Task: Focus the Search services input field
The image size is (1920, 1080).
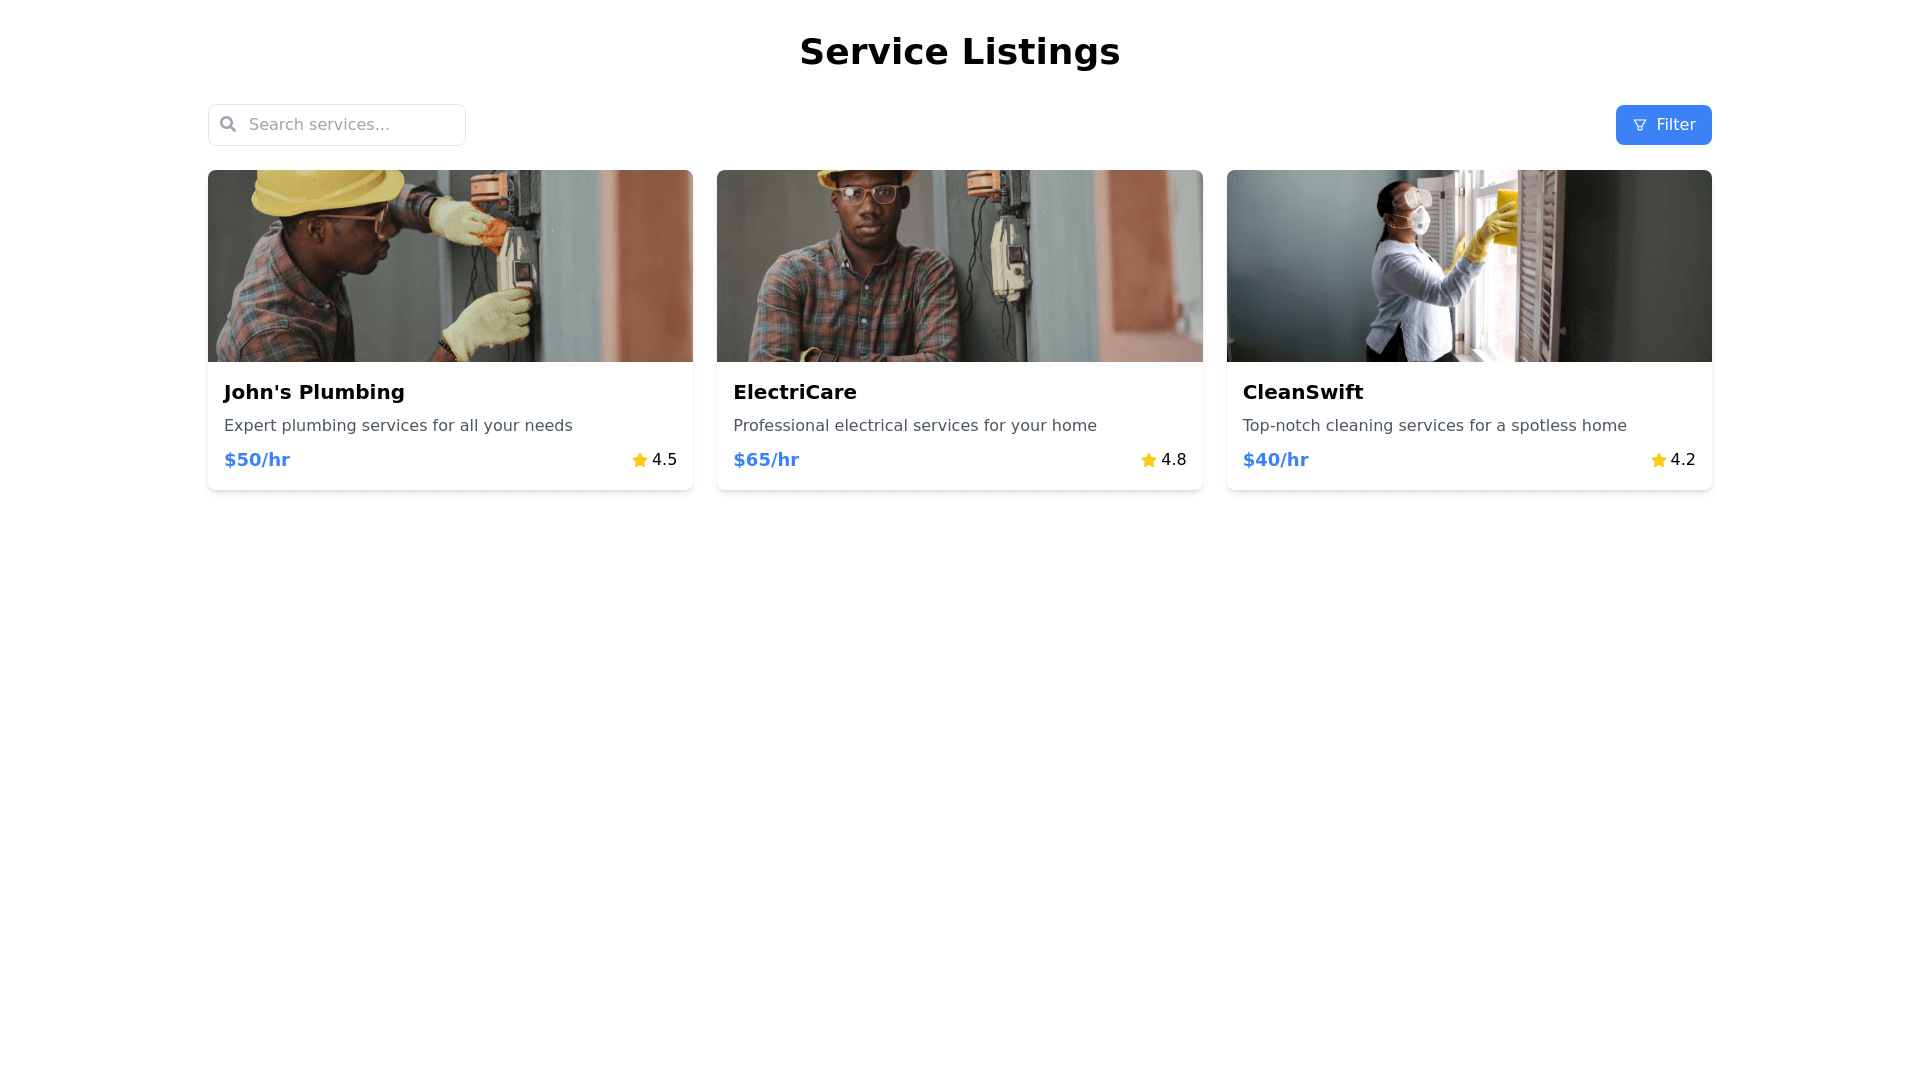Action: 350,125
